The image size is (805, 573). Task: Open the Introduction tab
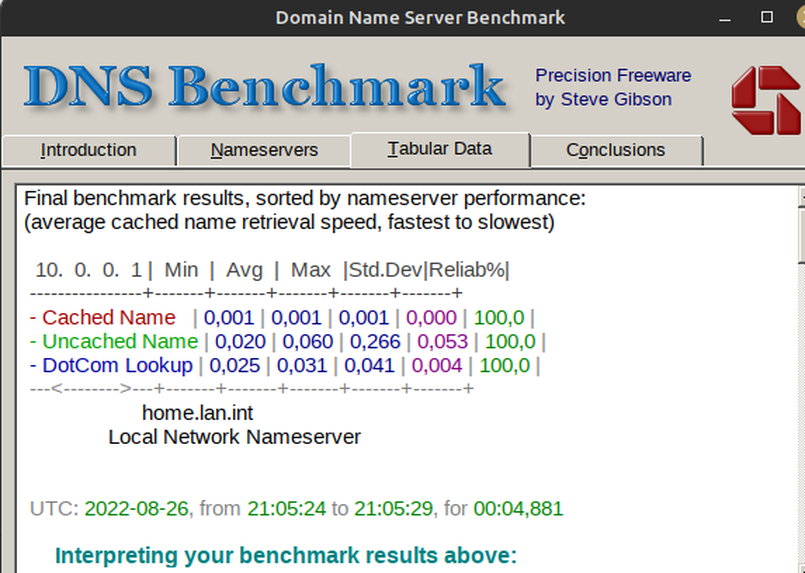88,150
